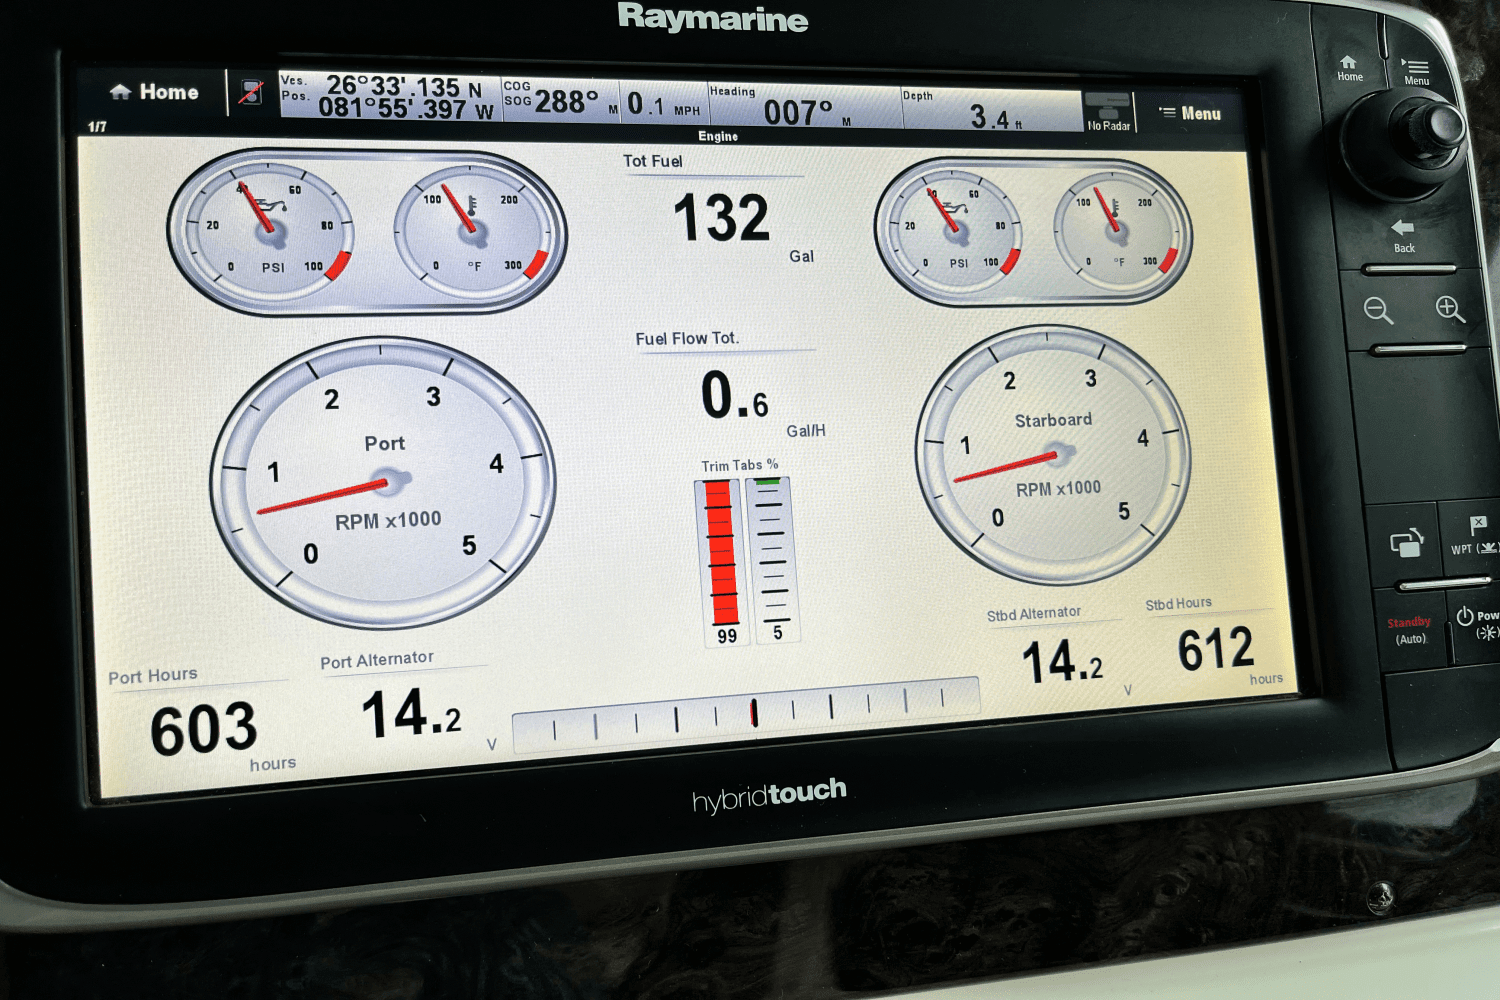The image size is (1500, 1000).
Task: Open the Menu at top right
Action: (1192, 112)
